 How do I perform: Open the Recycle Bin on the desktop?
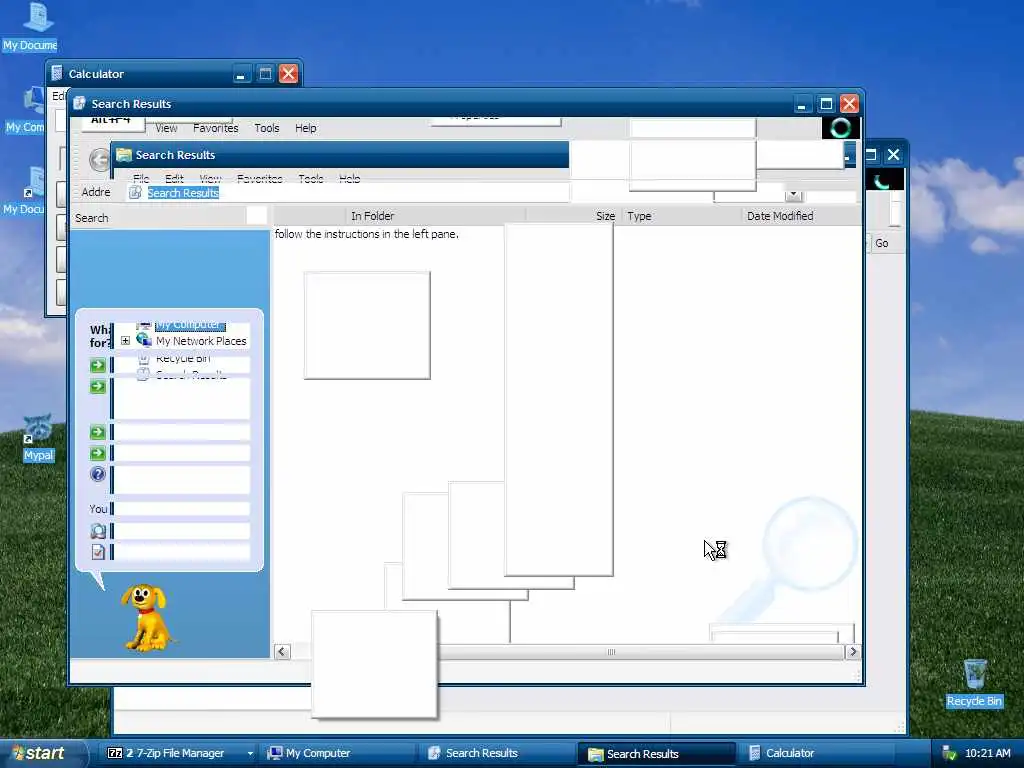click(x=974, y=683)
